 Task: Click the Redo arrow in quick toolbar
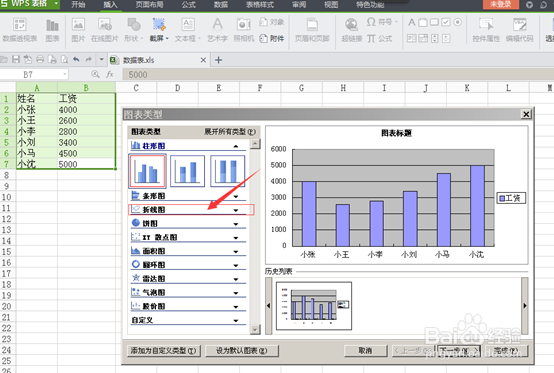(88, 59)
